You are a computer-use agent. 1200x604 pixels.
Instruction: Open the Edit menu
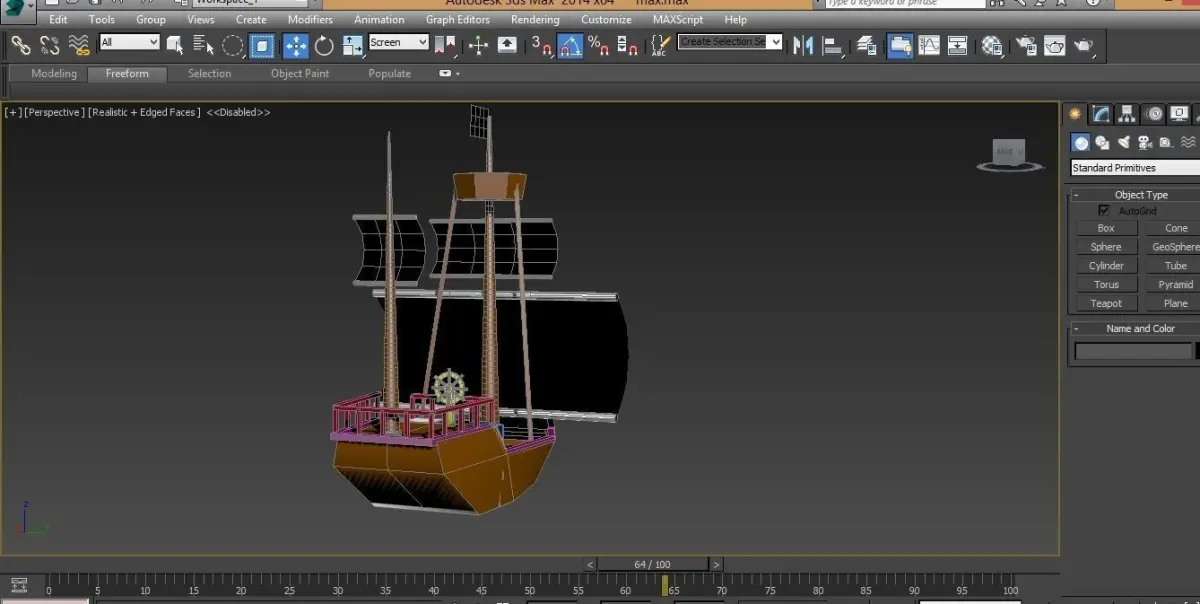pos(58,19)
